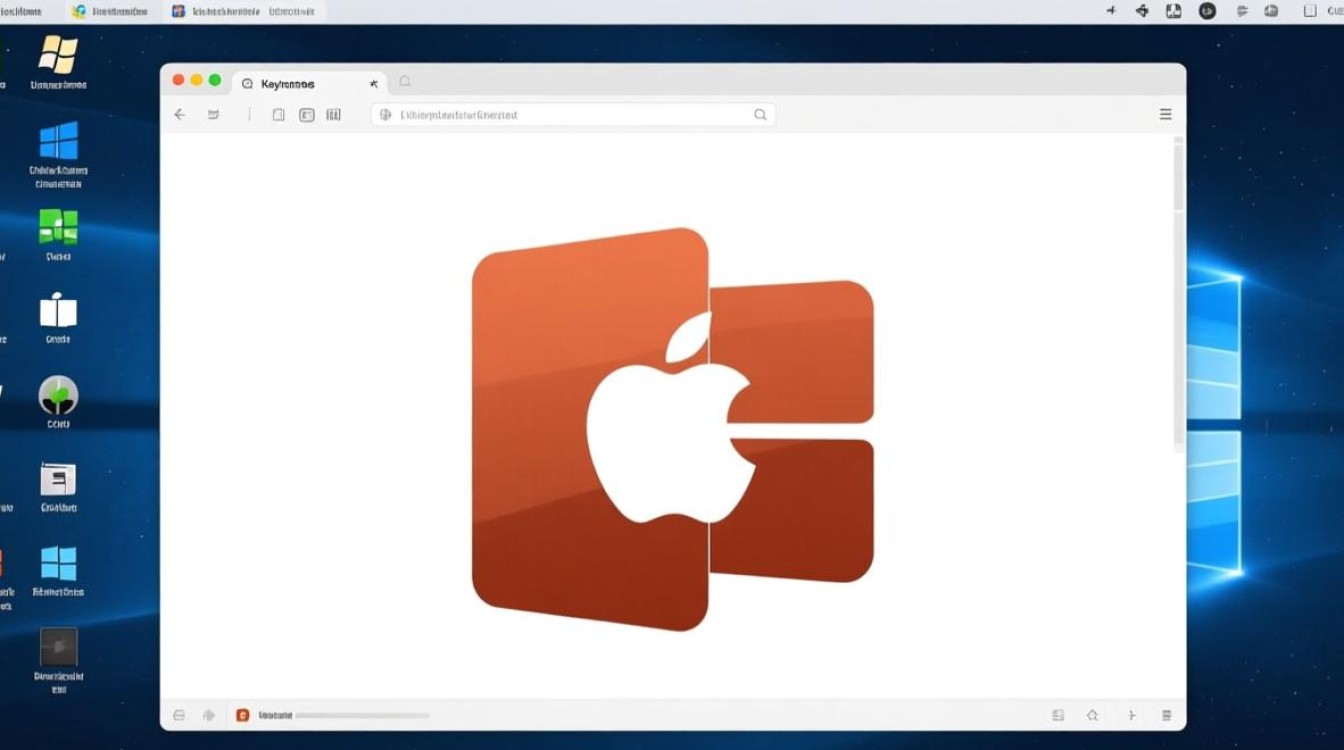The image size is (1344, 750).
Task: Open the green grid desktop icon
Action: coord(58,227)
